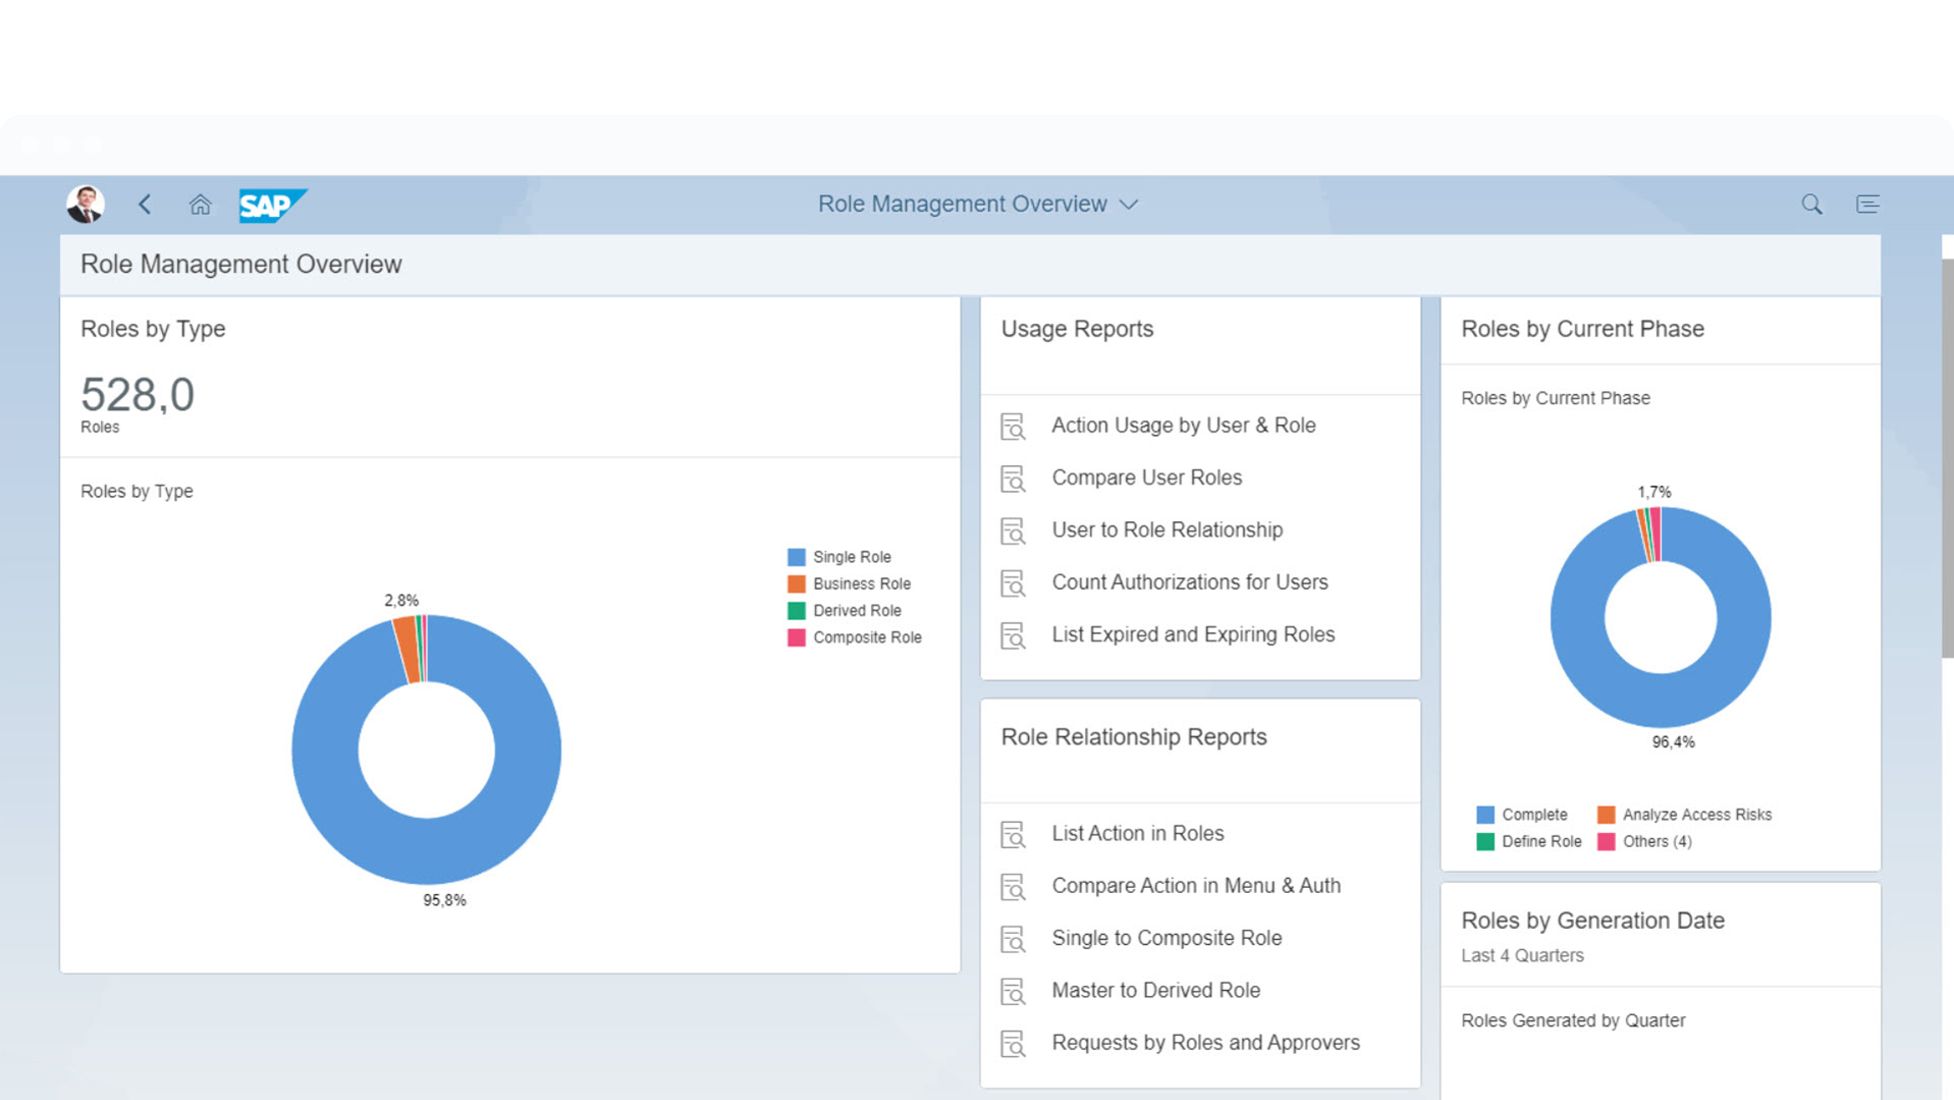1954x1100 pixels.
Task: Go back using the back arrow
Action: click(x=145, y=204)
